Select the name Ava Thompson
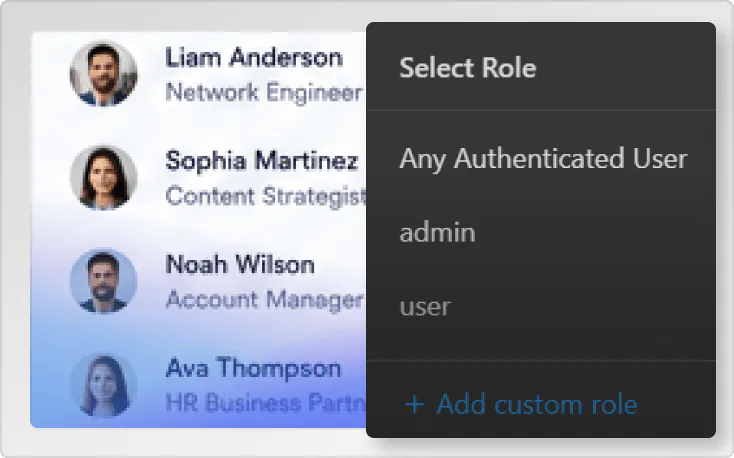This screenshot has width=734, height=458. click(x=253, y=368)
